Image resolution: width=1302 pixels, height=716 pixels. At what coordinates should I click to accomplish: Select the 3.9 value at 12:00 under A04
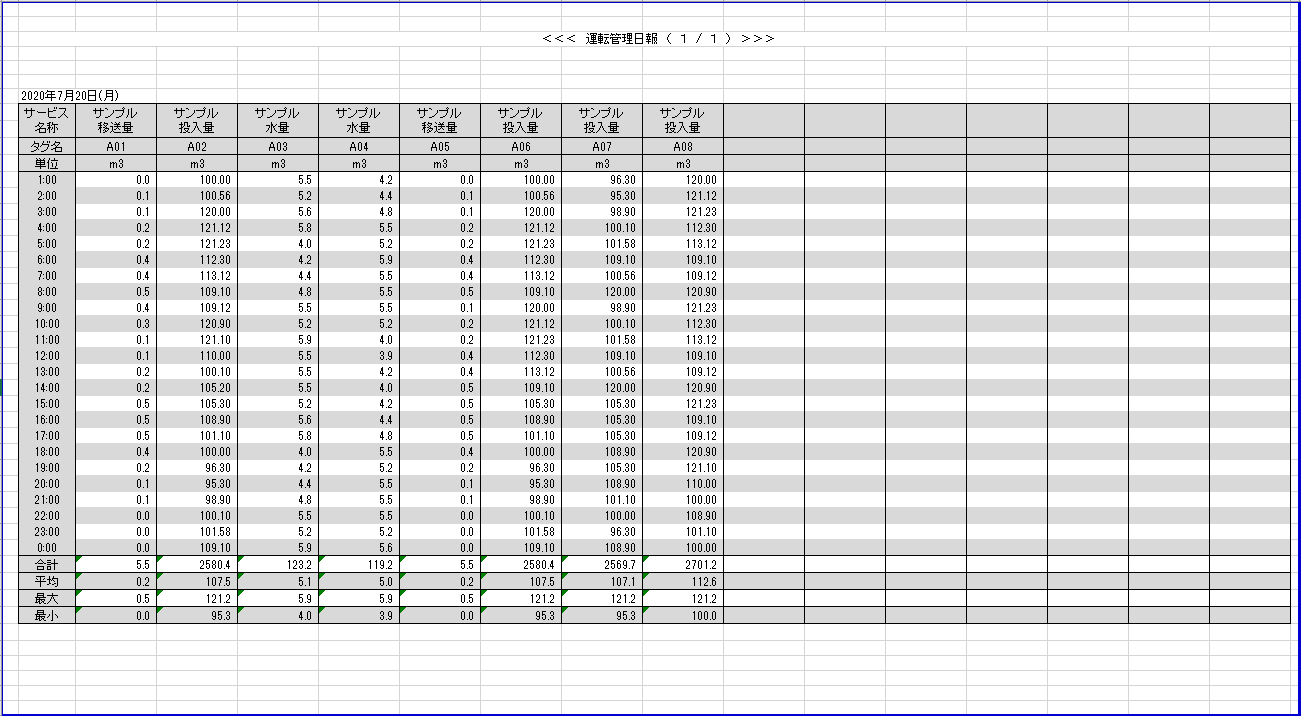tap(359, 356)
